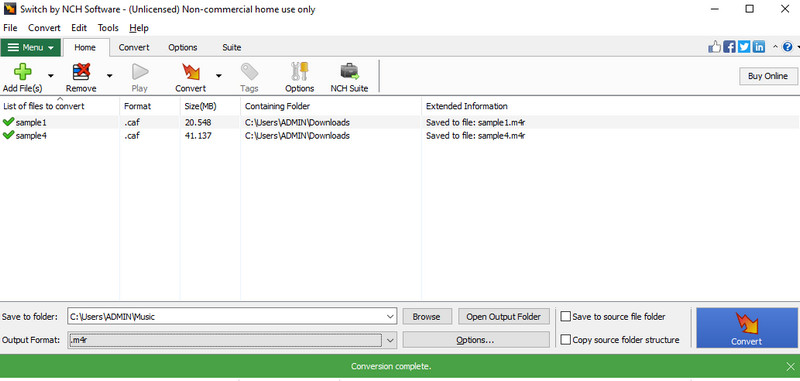Image resolution: width=800 pixels, height=381 pixels.
Task: Click the Tags toolbar icon
Action: [249, 72]
